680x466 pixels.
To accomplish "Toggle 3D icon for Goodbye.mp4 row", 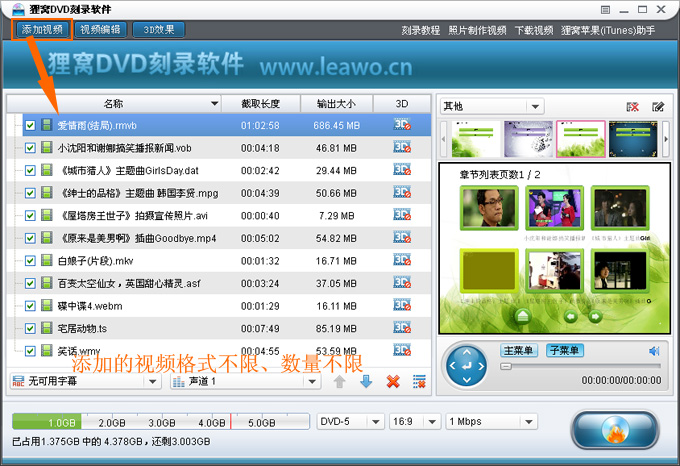I will [x=402, y=238].
